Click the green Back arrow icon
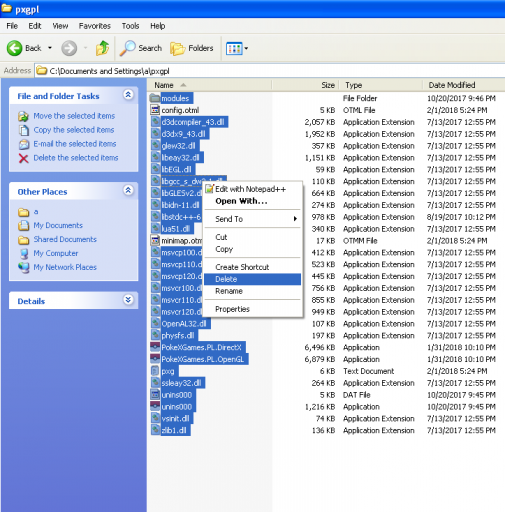This screenshot has height=512, width=505. 14,48
